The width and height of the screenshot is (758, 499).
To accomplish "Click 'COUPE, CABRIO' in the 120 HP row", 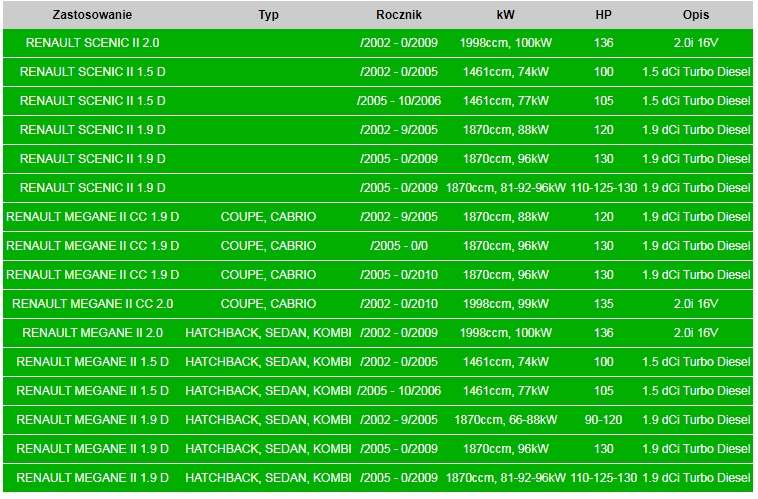I will click(268, 217).
